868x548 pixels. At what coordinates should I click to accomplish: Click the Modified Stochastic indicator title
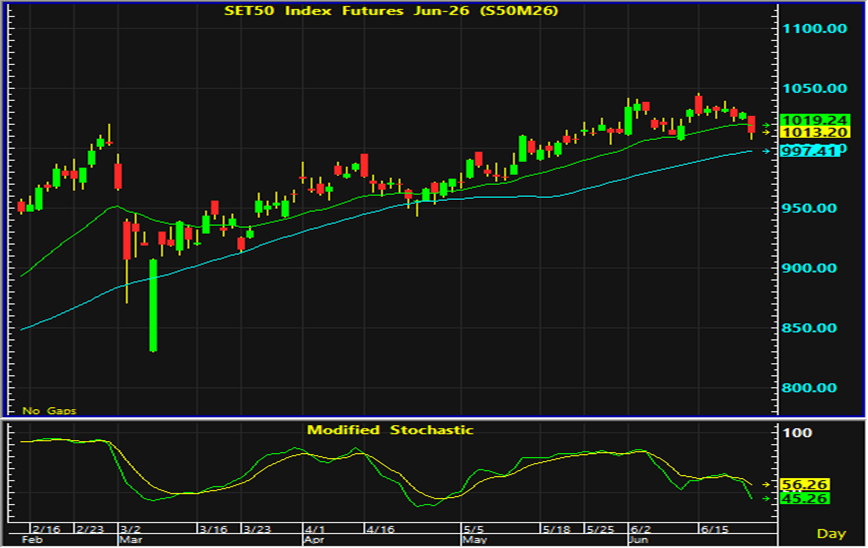tap(390, 430)
